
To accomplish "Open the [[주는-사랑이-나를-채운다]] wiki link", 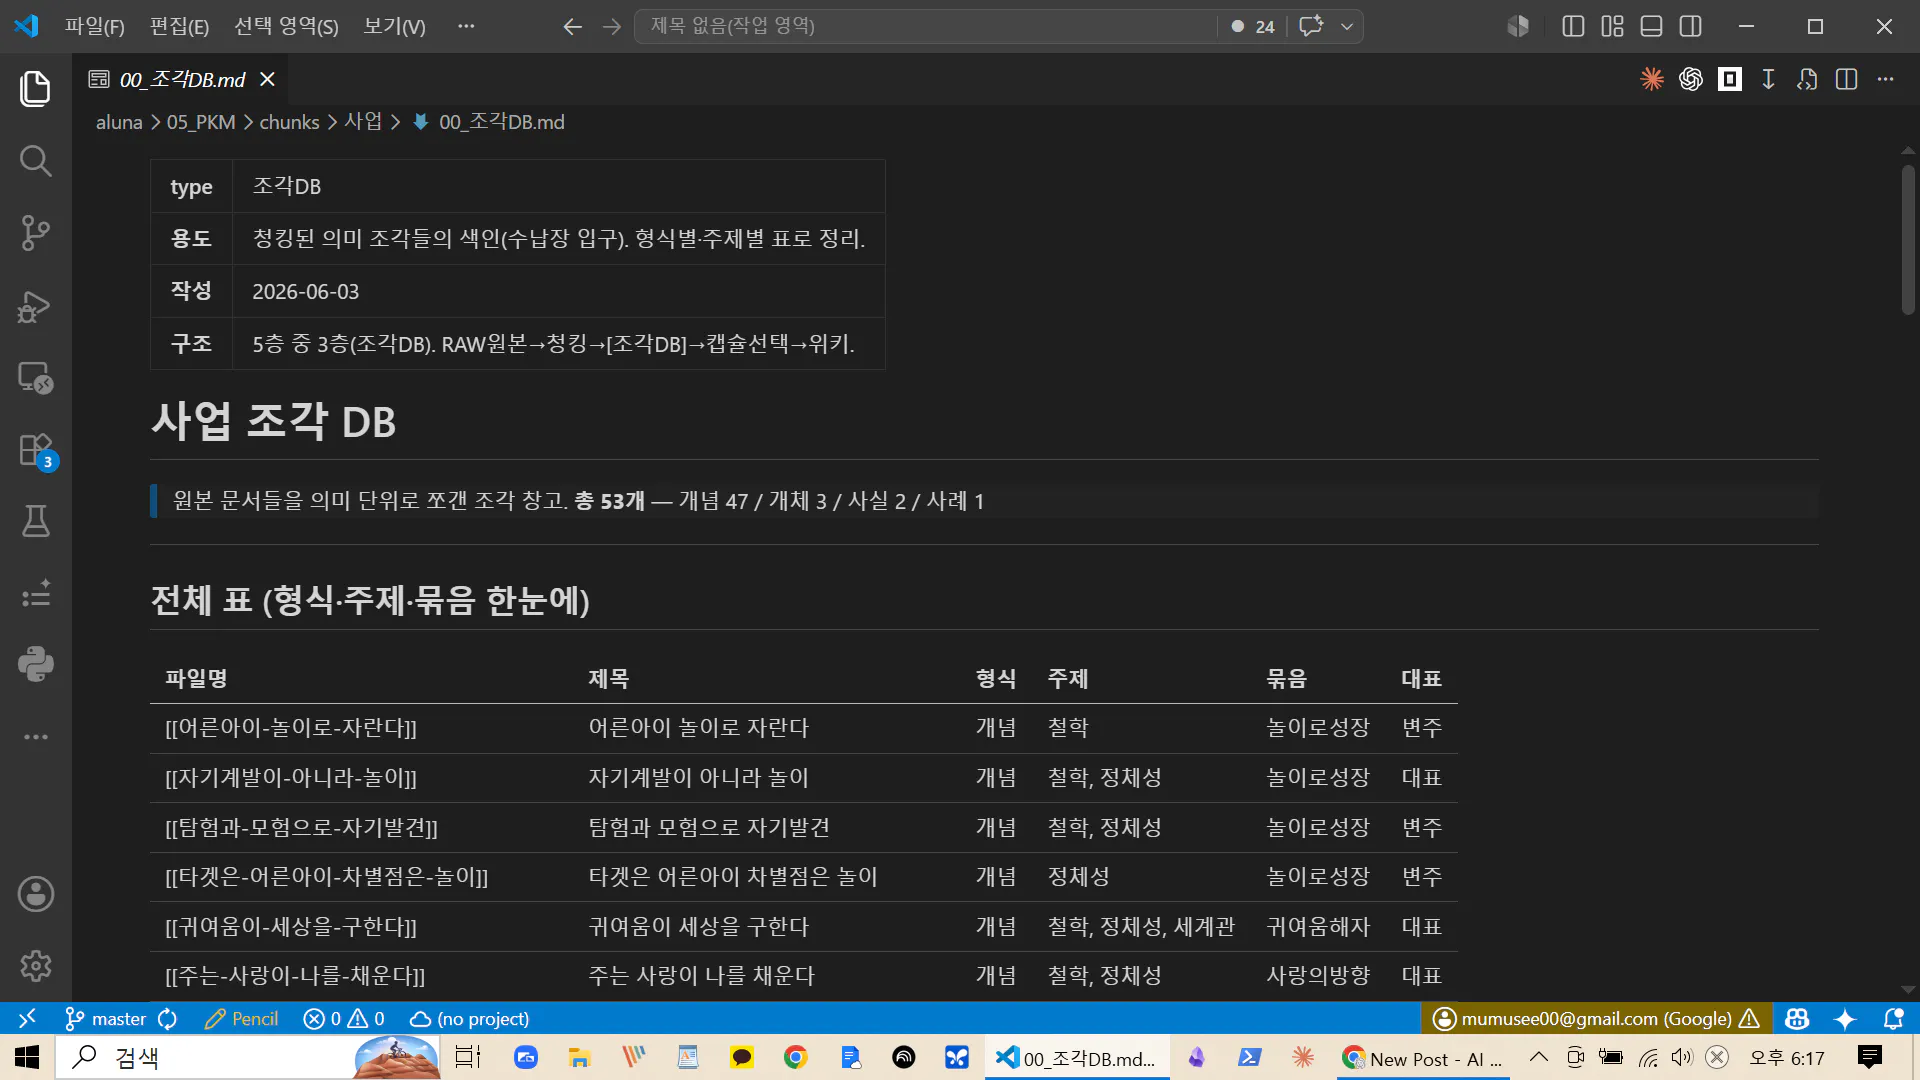I will click(295, 976).
